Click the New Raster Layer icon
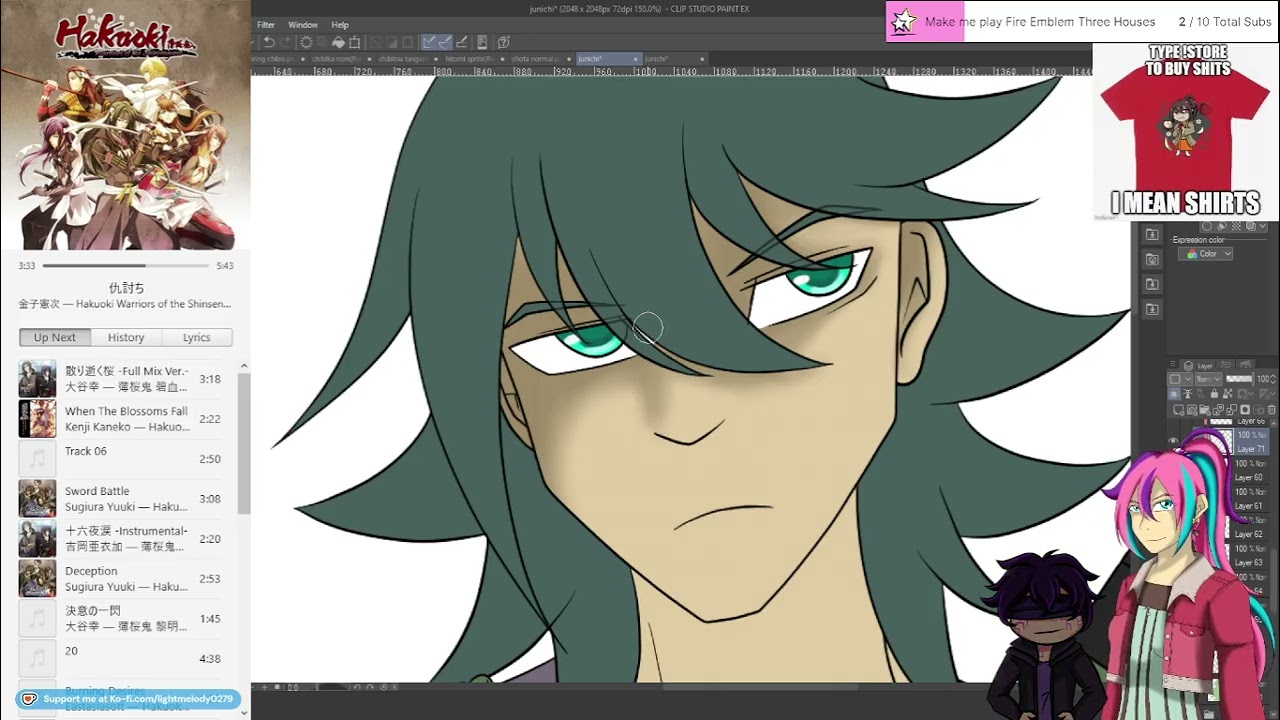1280x720 pixels. point(1181,410)
